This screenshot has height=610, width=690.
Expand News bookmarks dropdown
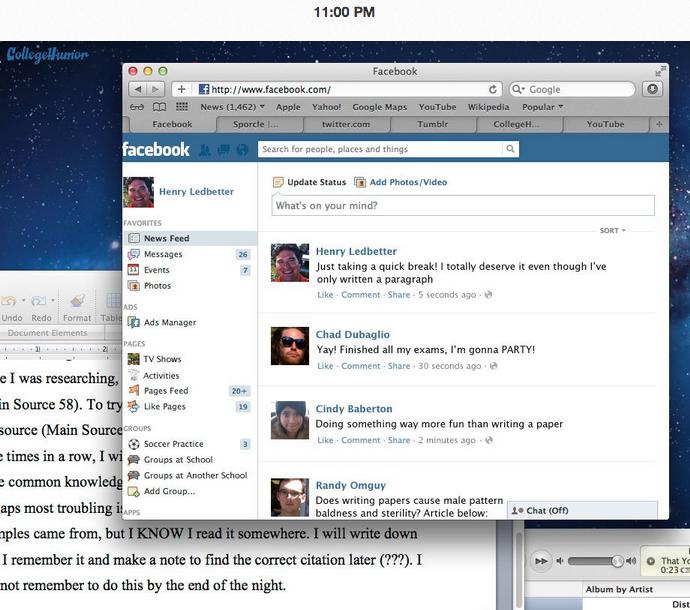click(232, 107)
